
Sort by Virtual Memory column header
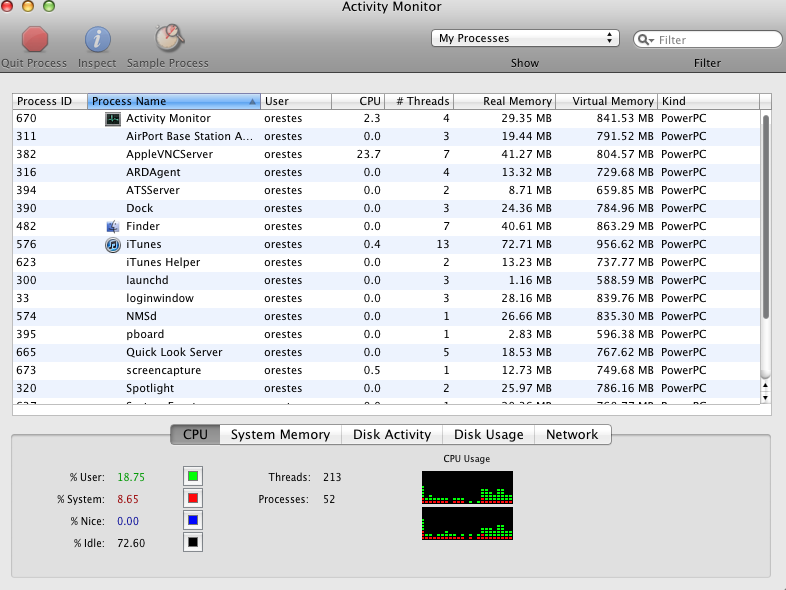pyautogui.click(x=607, y=101)
